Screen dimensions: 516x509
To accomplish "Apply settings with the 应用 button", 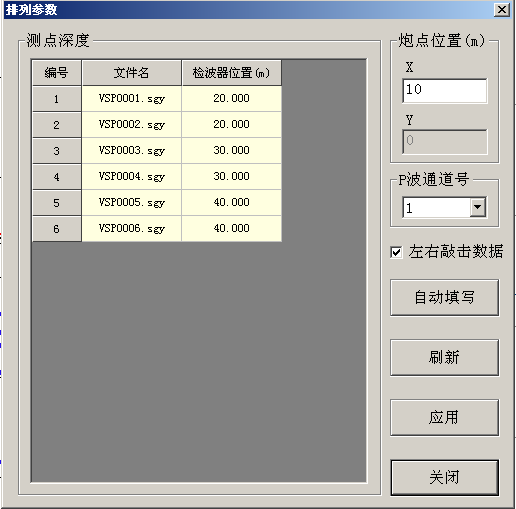I will [444, 418].
